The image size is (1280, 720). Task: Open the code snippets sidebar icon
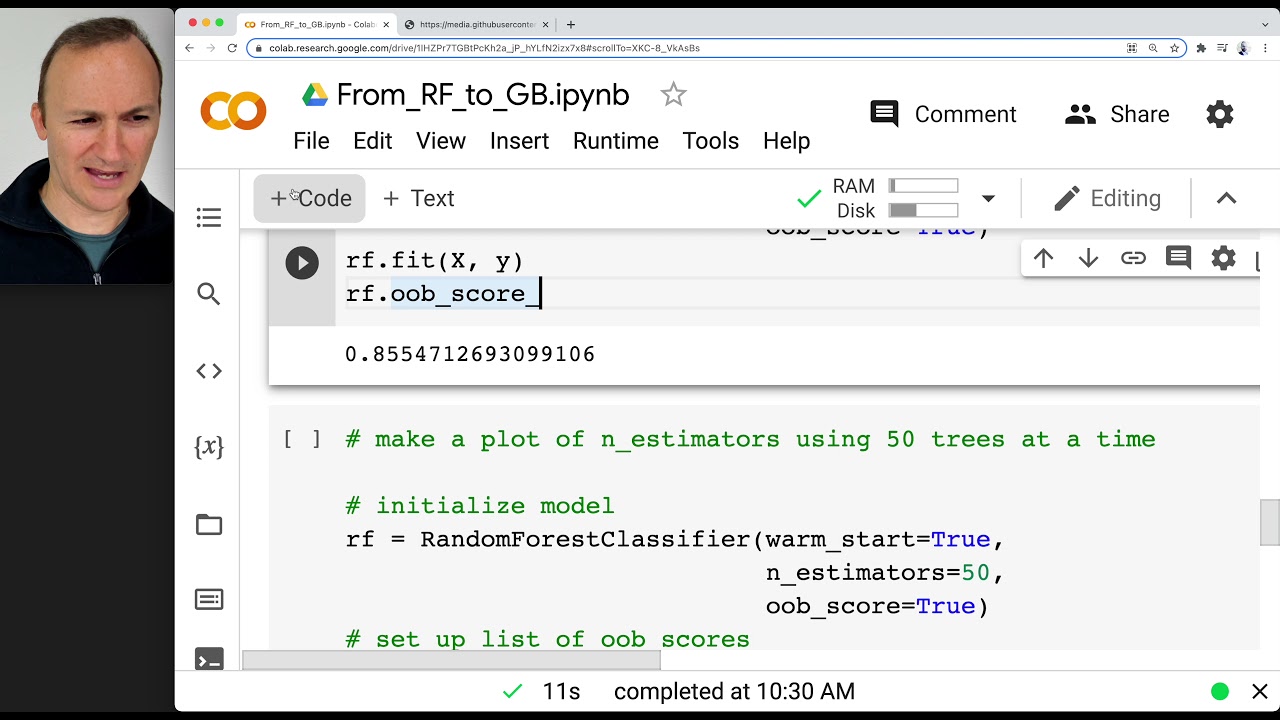tap(209, 371)
